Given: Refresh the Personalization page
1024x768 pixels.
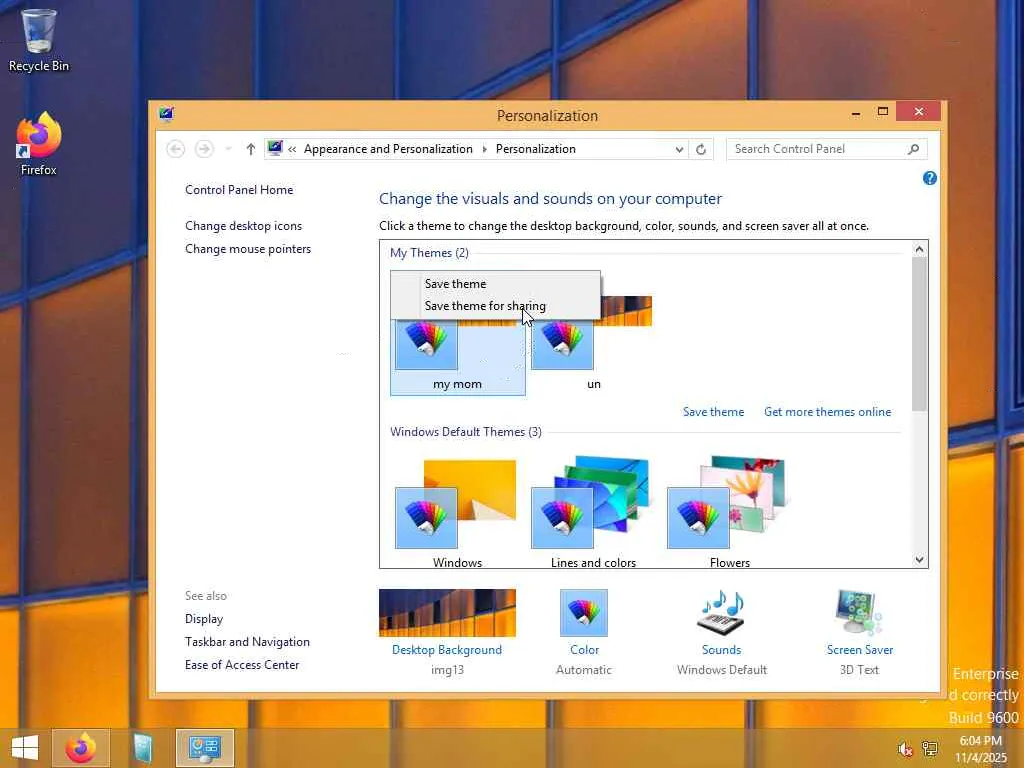Looking at the screenshot, I should 701,149.
